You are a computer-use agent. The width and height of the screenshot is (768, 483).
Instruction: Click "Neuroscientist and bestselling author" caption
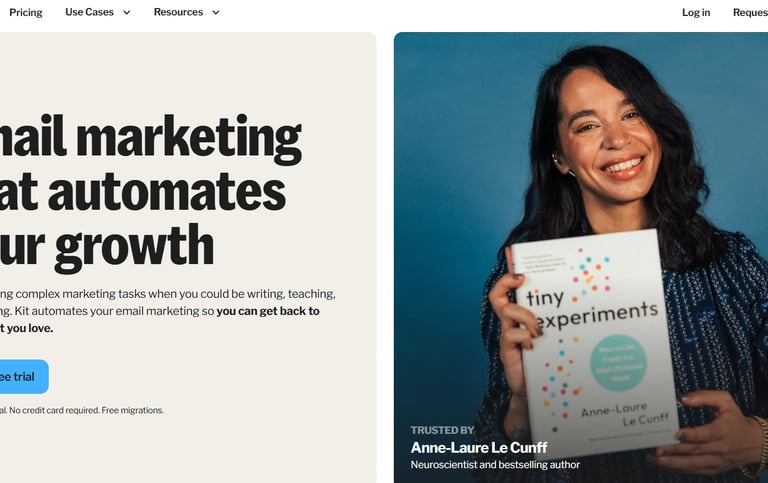click(495, 464)
